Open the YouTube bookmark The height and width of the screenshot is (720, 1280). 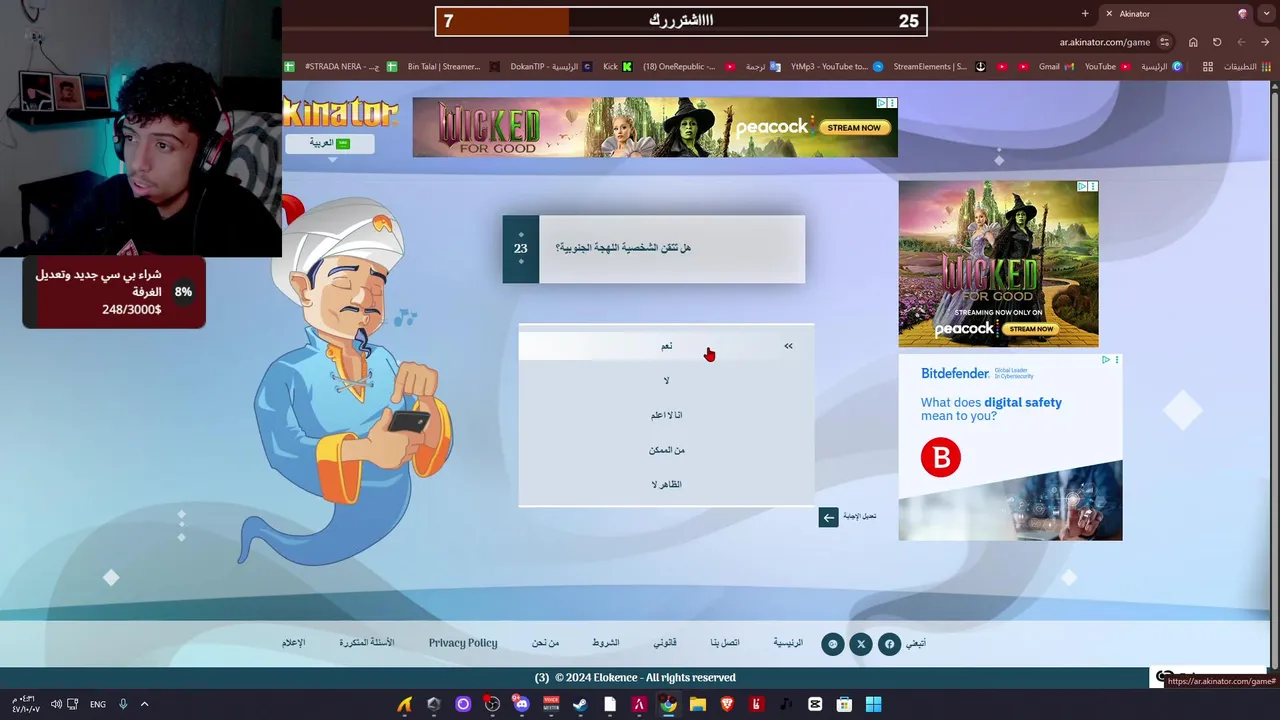(1107, 67)
